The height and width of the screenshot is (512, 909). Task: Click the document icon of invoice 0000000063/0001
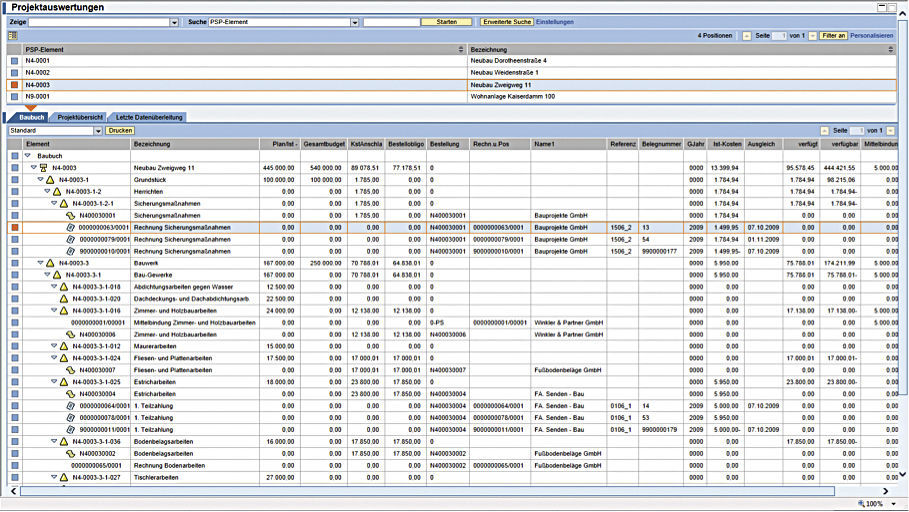pyautogui.click(x=71, y=227)
